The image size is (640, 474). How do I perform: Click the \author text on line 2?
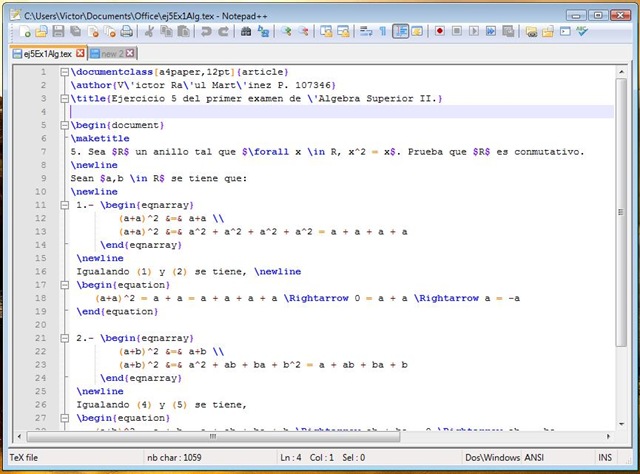pos(91,85)
